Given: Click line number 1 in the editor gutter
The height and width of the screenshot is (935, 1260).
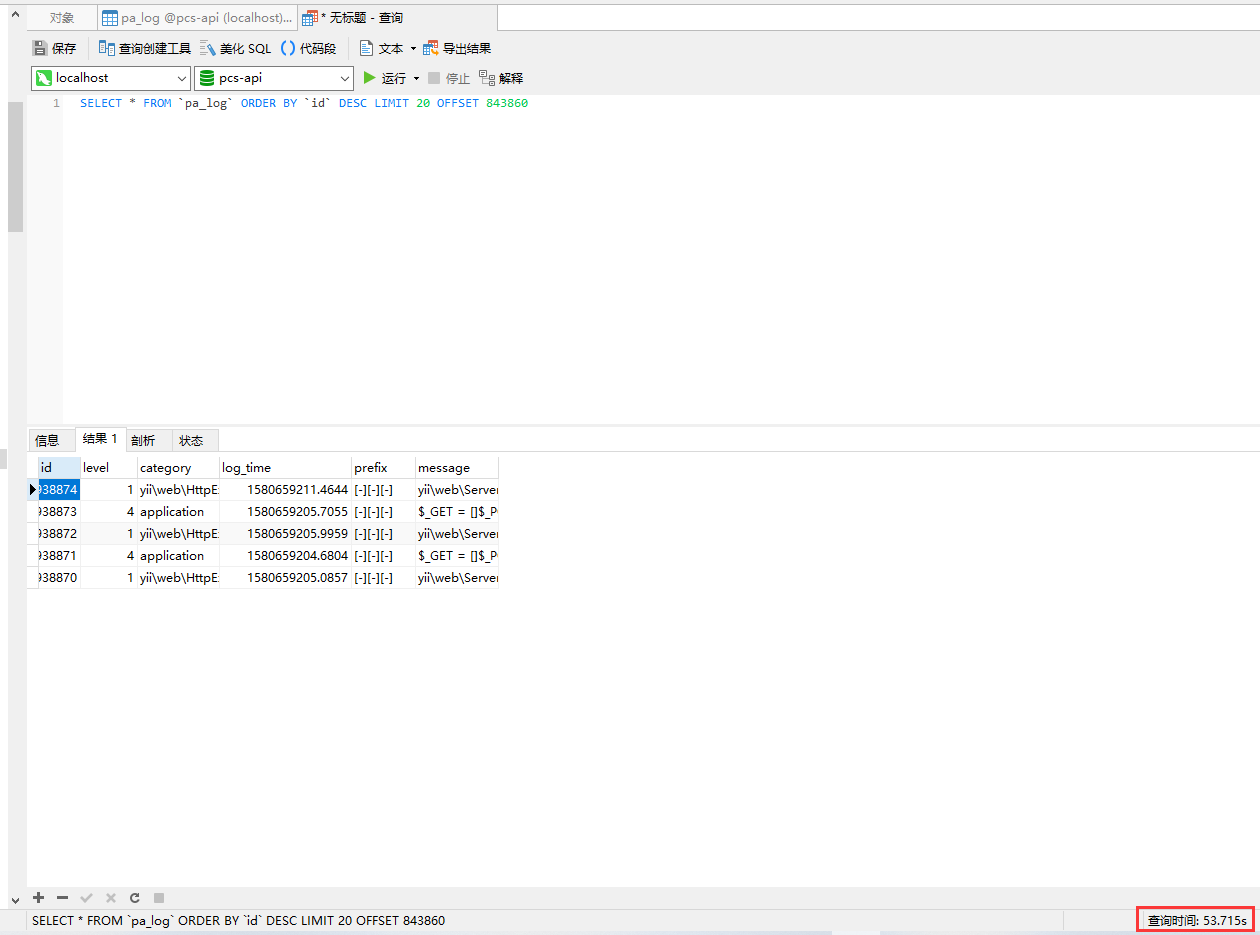Looking at the screenshot, I should coord(56,103).
